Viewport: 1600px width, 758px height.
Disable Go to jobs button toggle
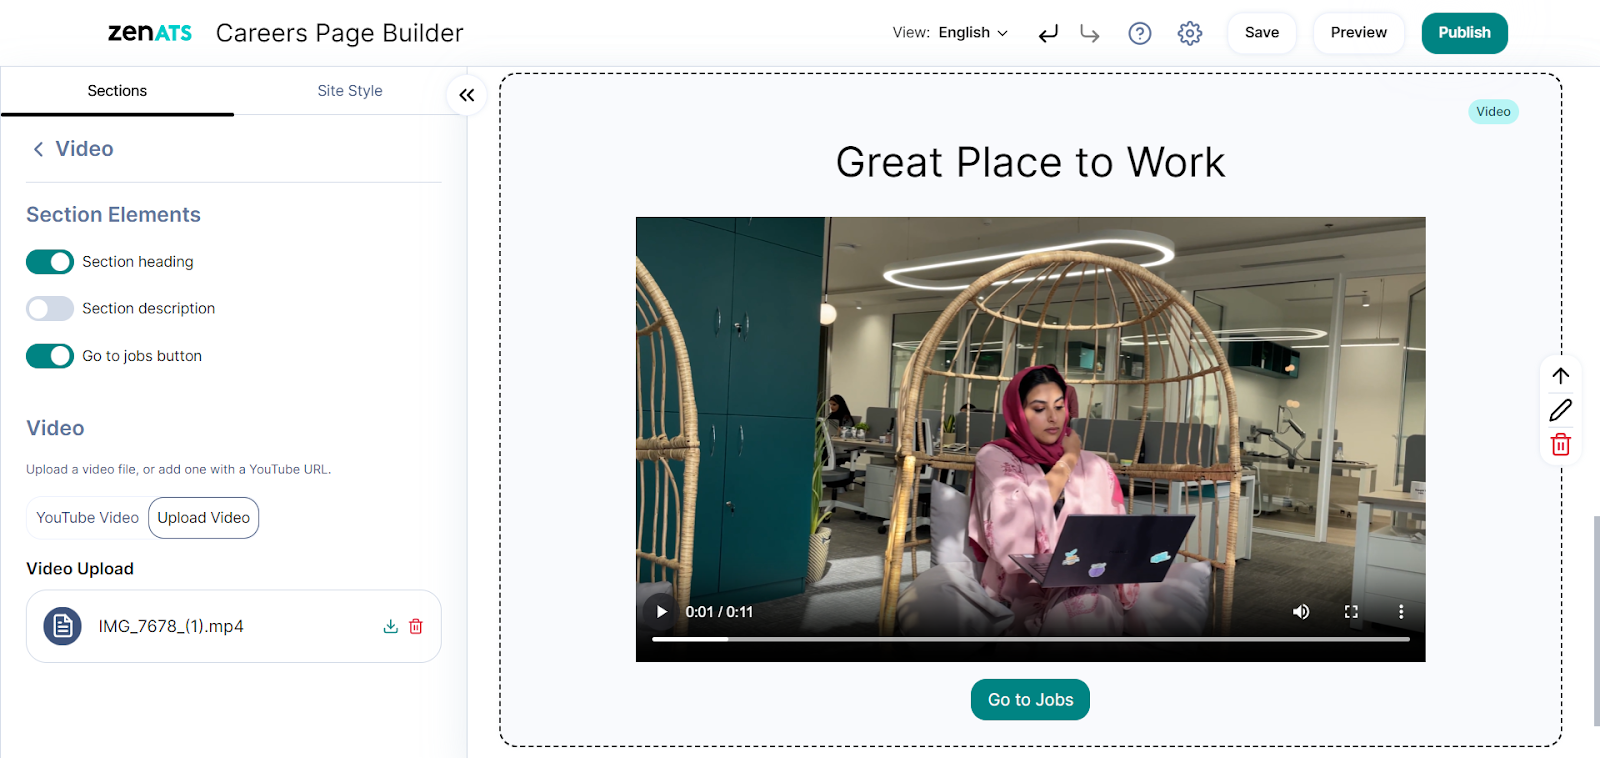(x=50, y=356)
